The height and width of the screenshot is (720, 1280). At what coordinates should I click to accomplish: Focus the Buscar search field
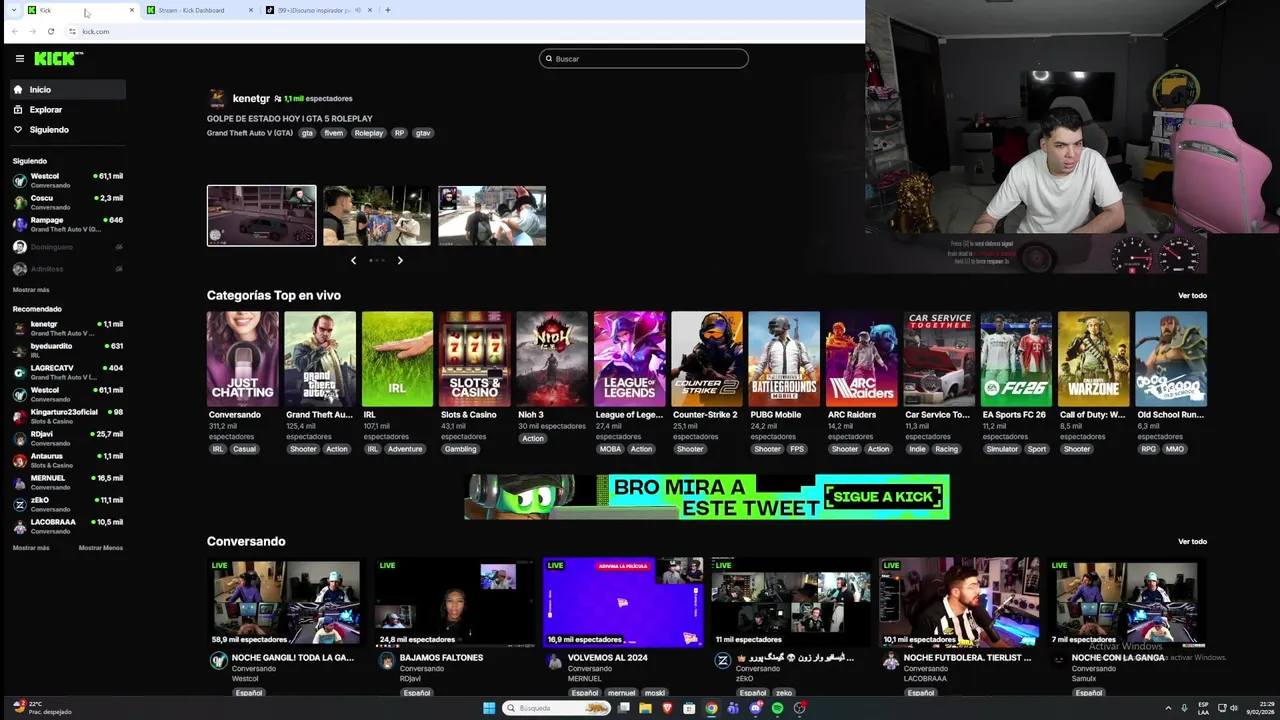(x=644, y=59)
